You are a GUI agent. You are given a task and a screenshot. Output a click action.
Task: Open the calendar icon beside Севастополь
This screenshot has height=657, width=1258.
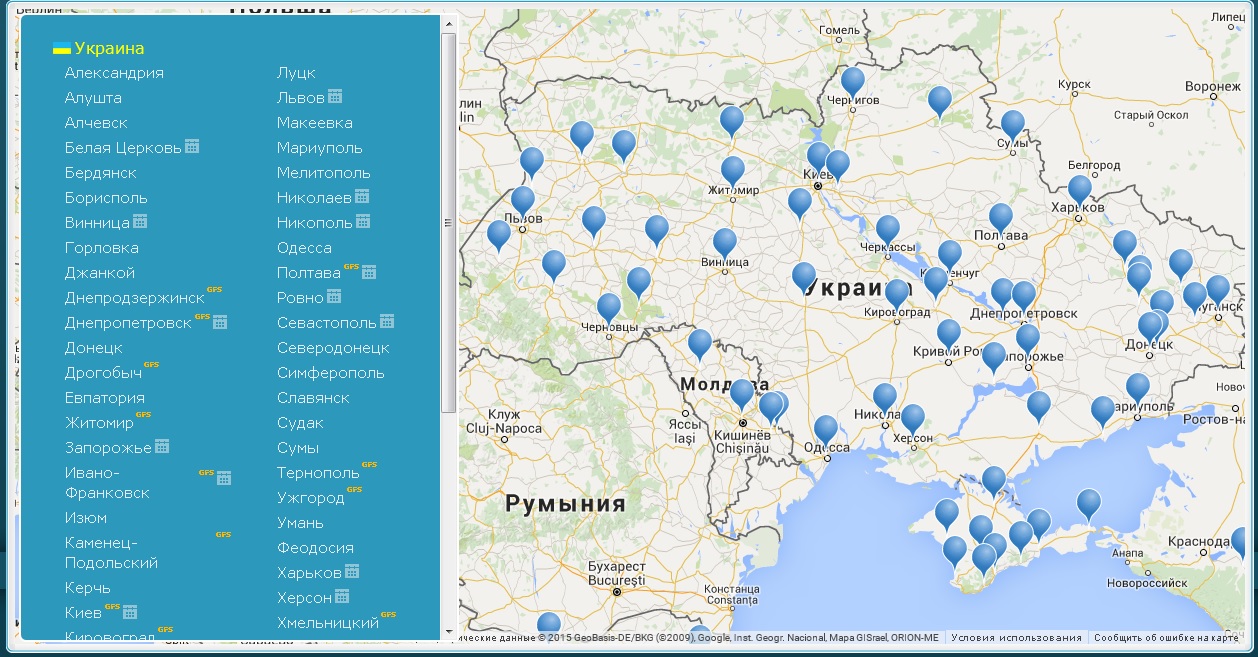coord(387,322)
